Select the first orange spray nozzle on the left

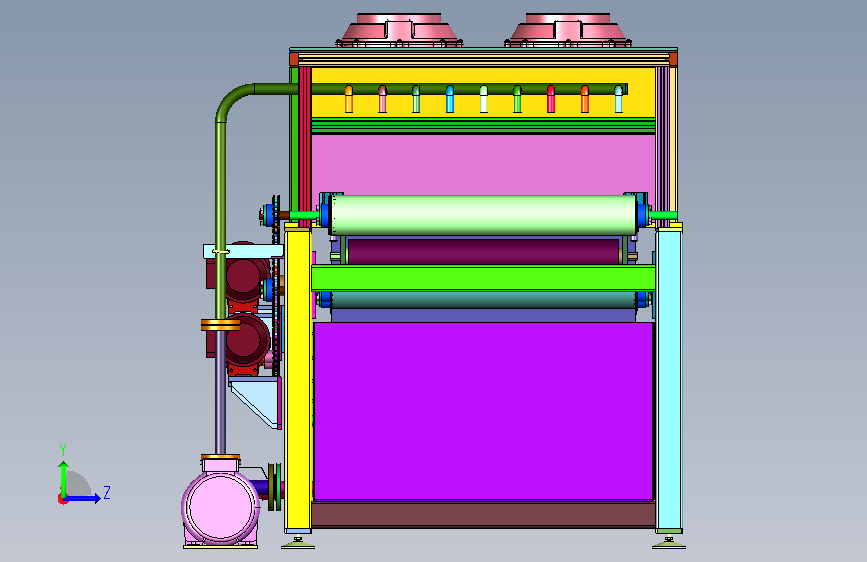(349, 99)
